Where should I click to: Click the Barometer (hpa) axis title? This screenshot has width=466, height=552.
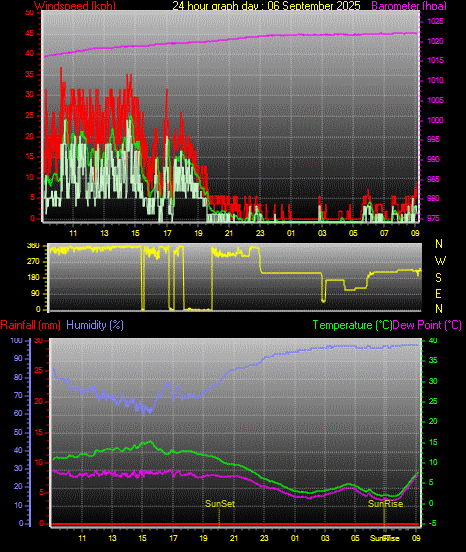point(409,6)
